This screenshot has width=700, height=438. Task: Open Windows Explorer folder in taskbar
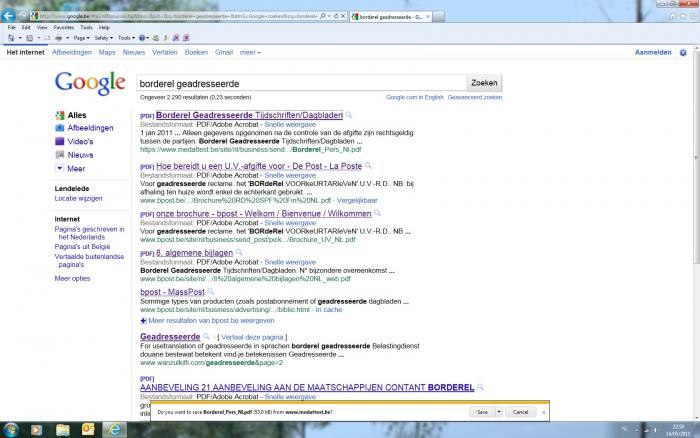click(63, 430)
